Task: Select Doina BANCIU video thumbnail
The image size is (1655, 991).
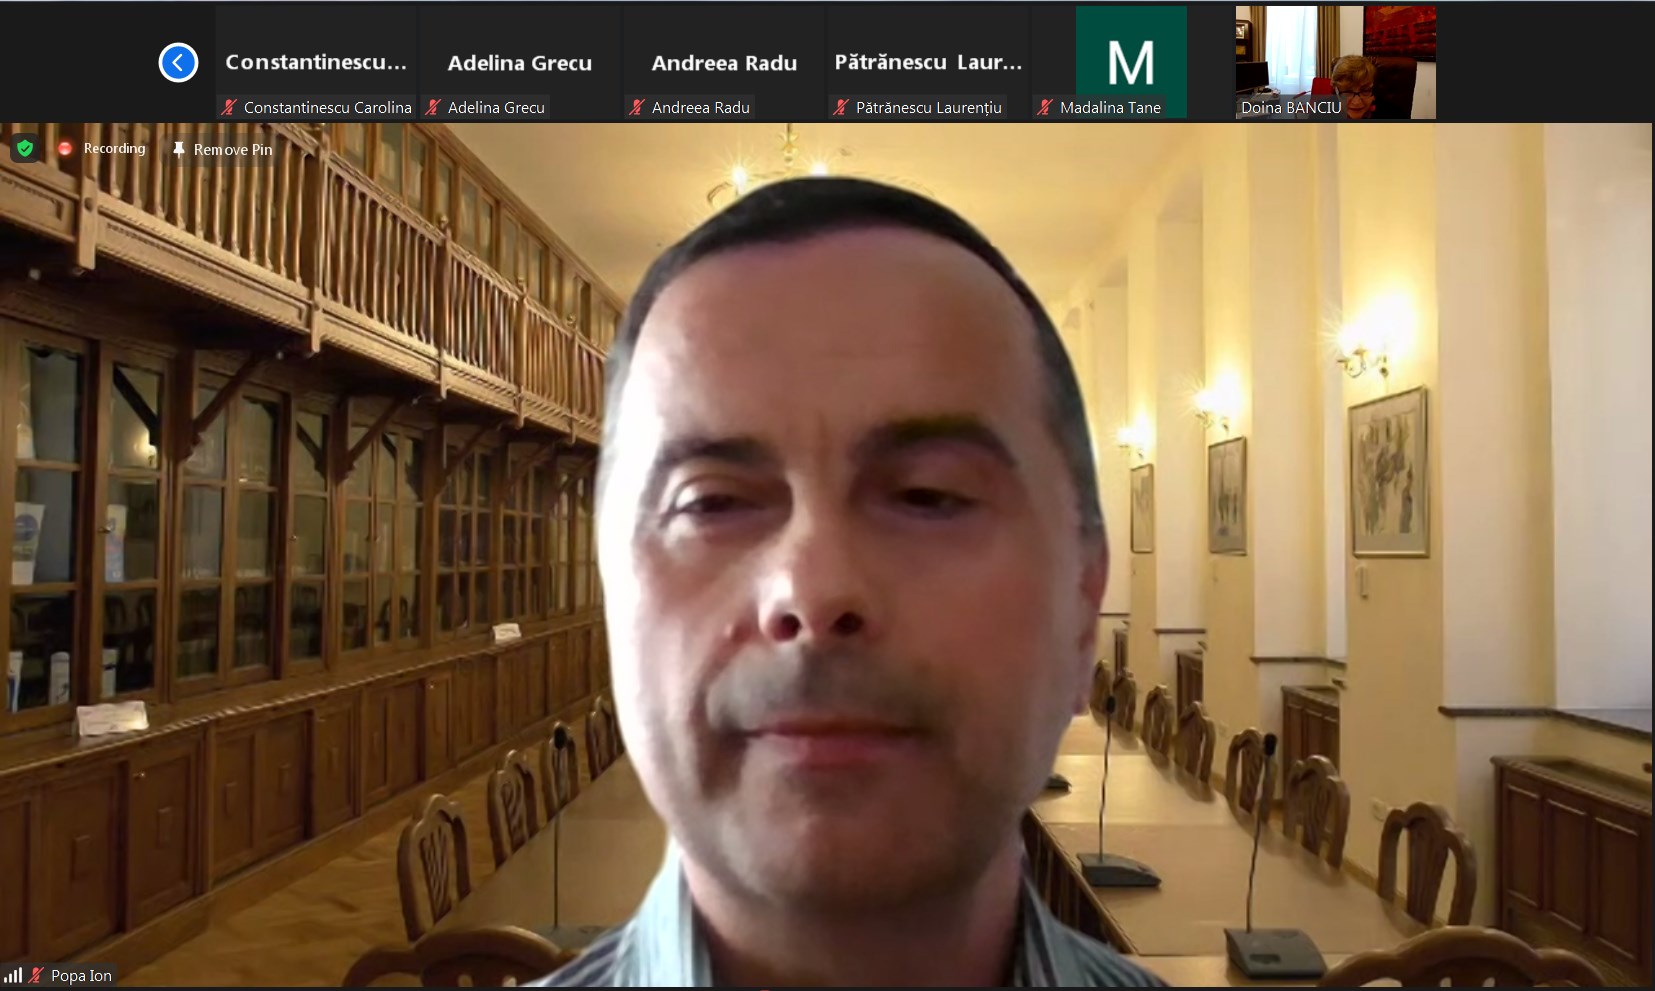Action: [1336, 62]
